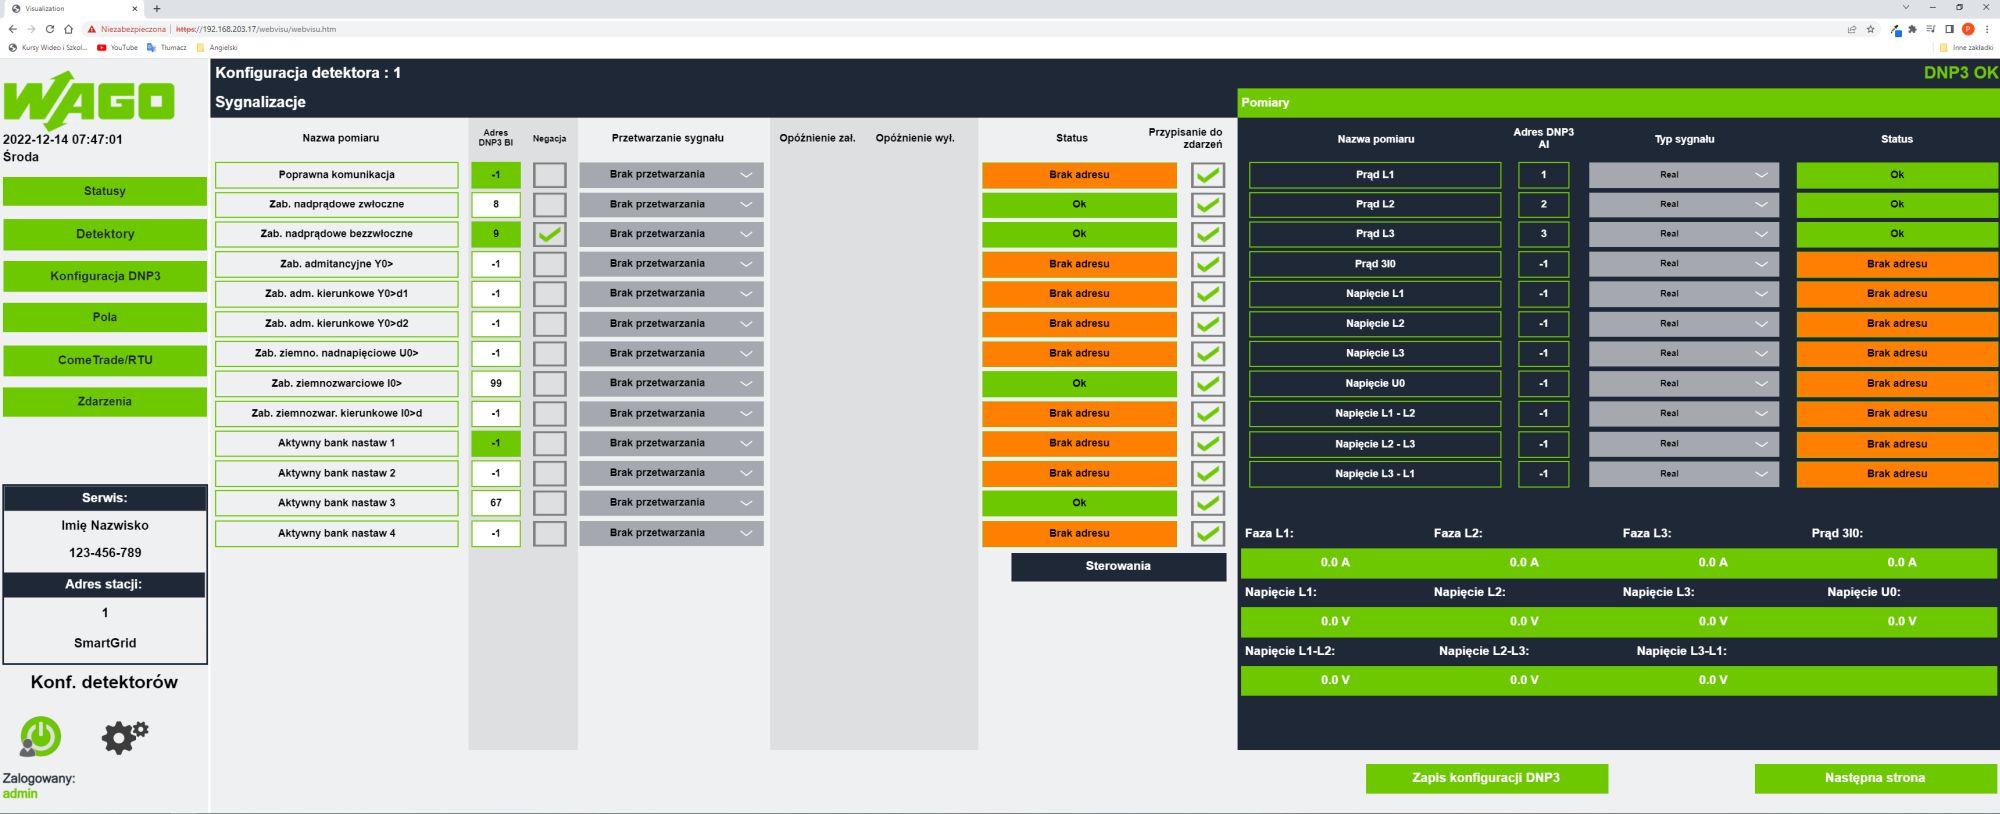The width and height of the screenshot is (2000, 814).
Task: Open settings via the gears icon
Action: (x=124, y=737)
